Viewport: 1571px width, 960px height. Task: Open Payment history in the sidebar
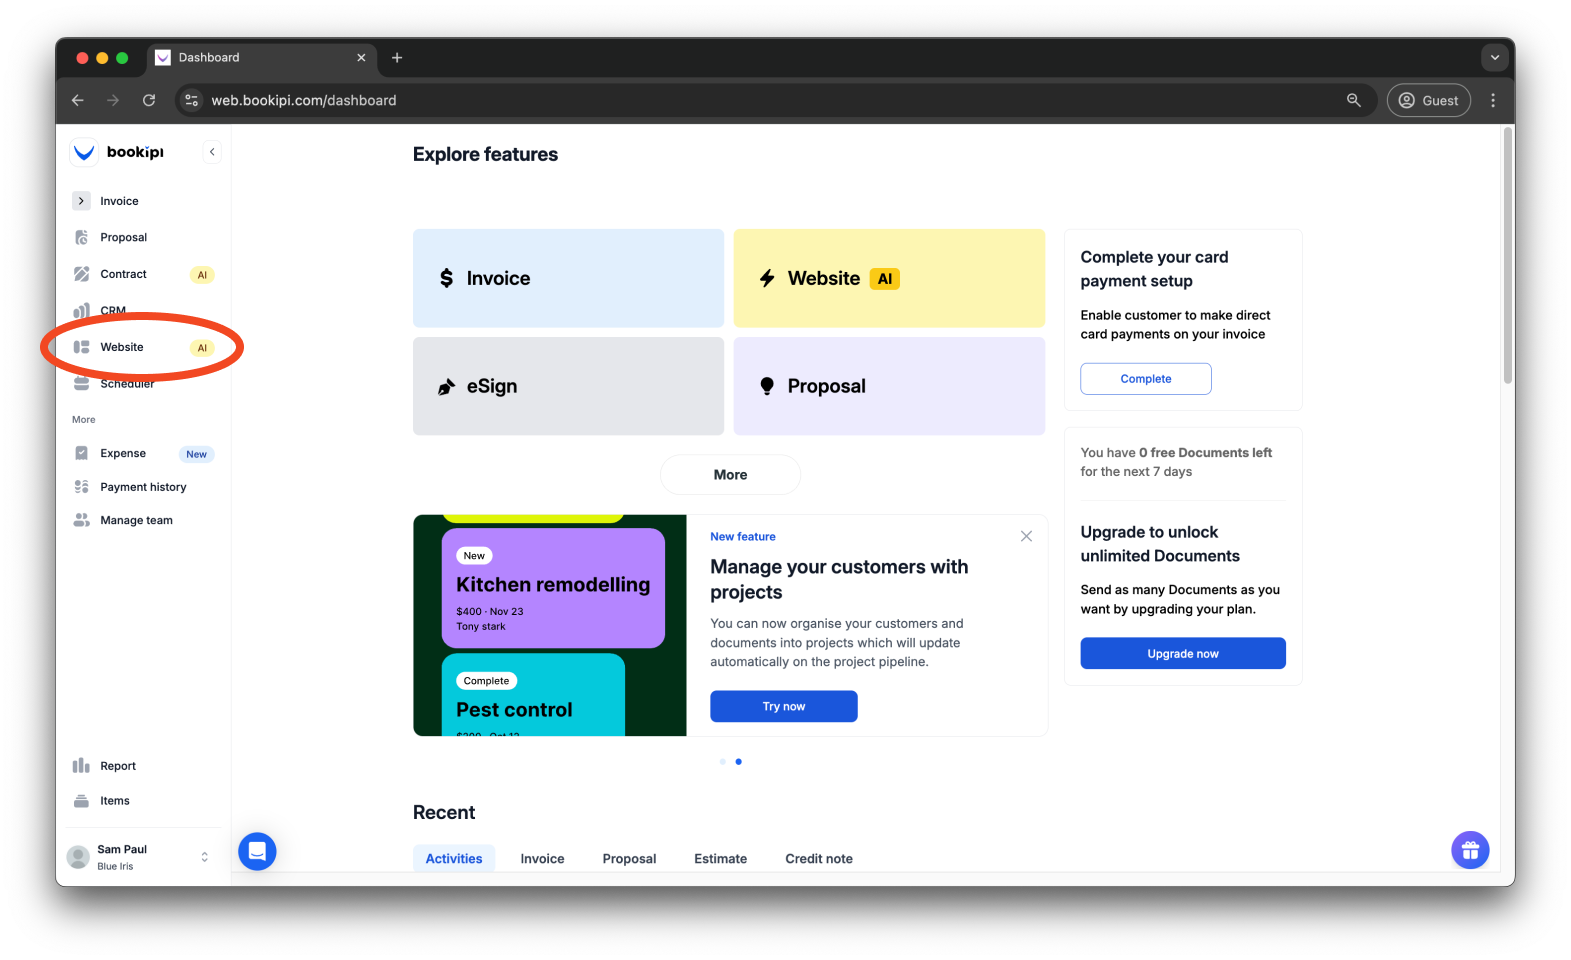pos(144,487)
